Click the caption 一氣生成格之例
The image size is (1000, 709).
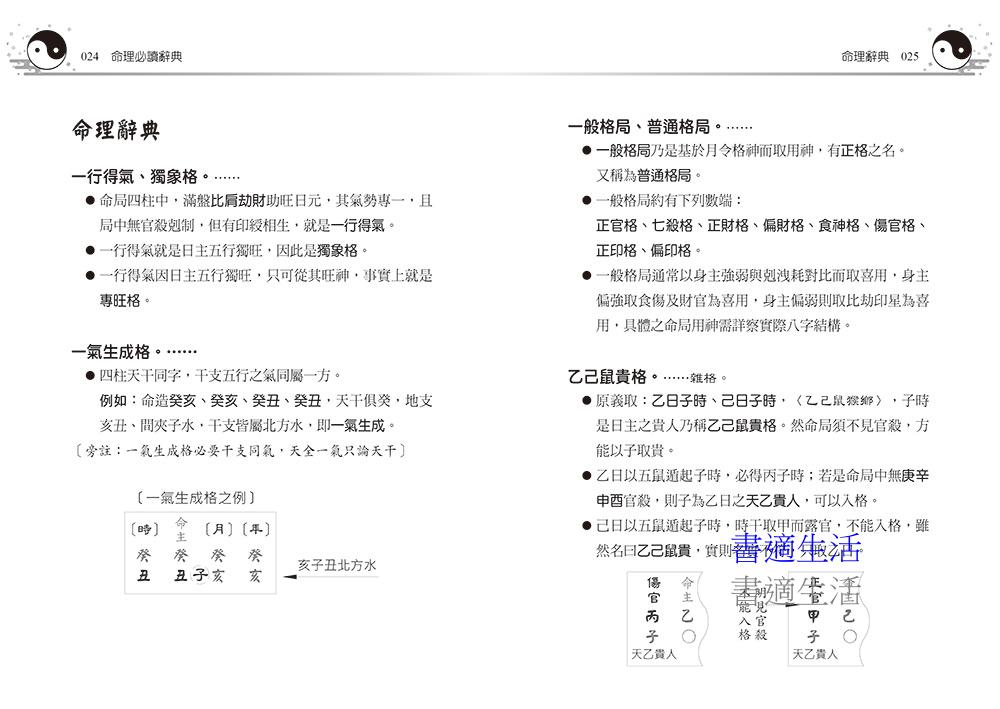tap(196, 498)
